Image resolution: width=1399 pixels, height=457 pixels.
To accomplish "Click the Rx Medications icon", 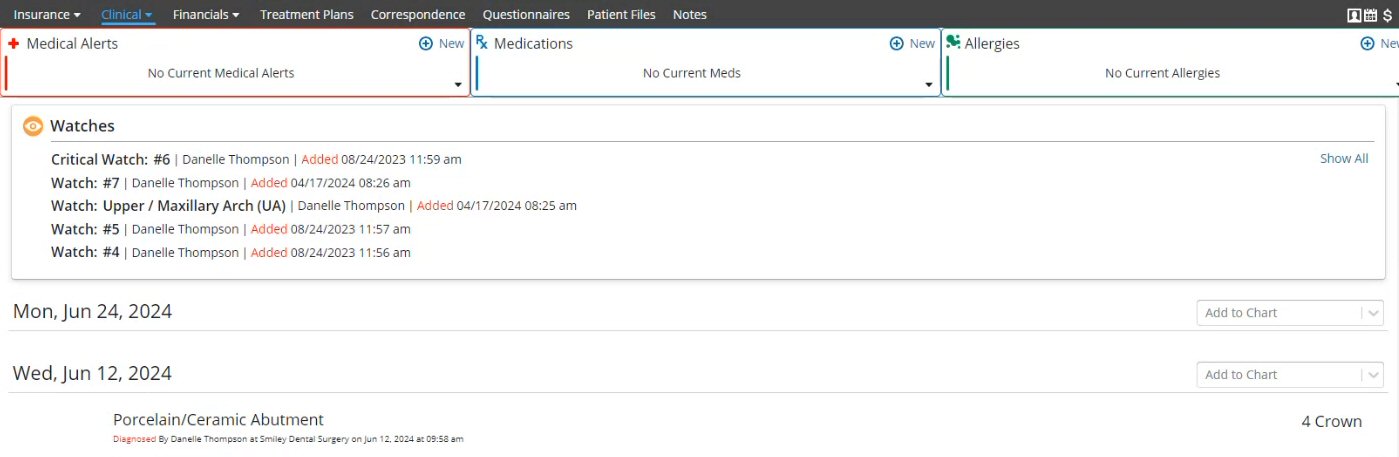I will [481, 43].
